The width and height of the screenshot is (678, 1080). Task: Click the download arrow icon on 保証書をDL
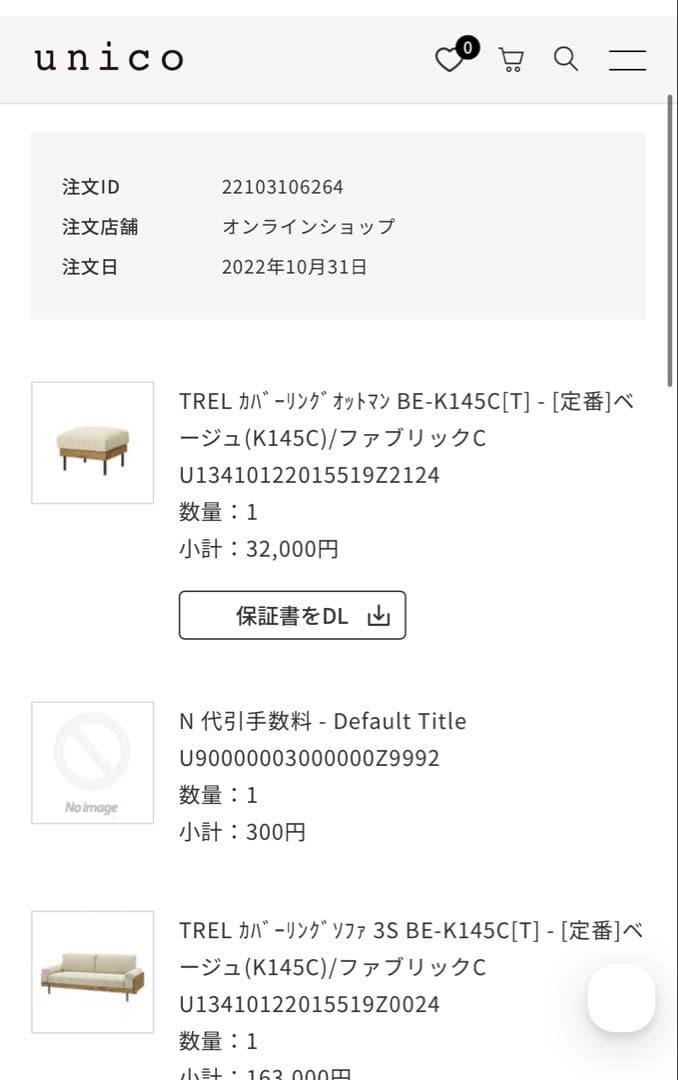point(378,616)
